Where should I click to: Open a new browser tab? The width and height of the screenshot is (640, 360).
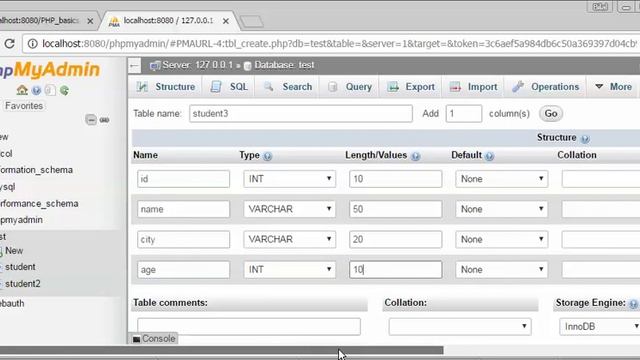point(252,22)
